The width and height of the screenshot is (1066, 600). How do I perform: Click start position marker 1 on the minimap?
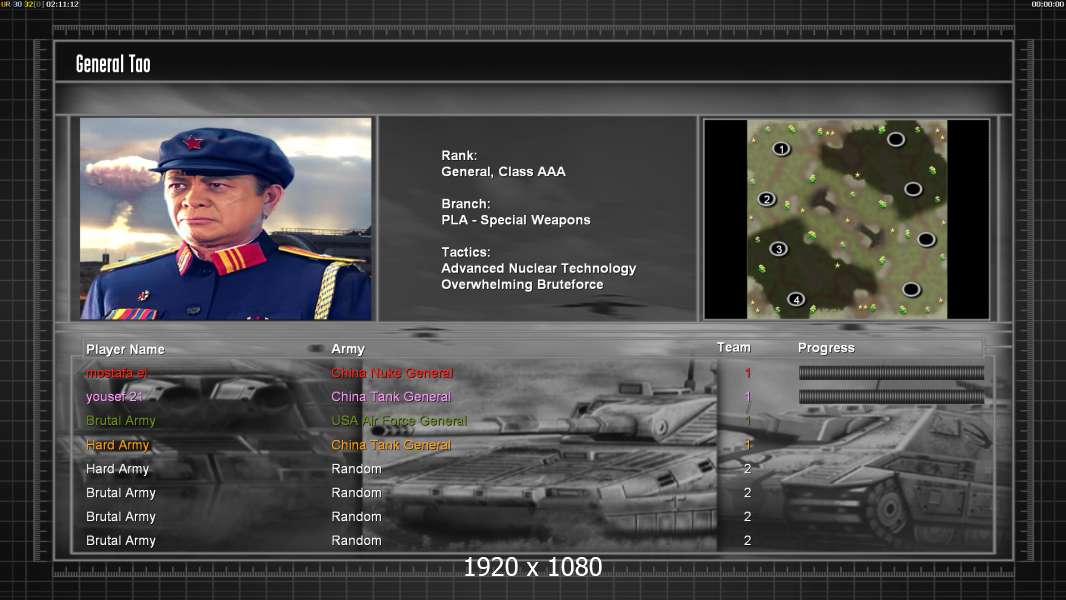coord(781,149)
